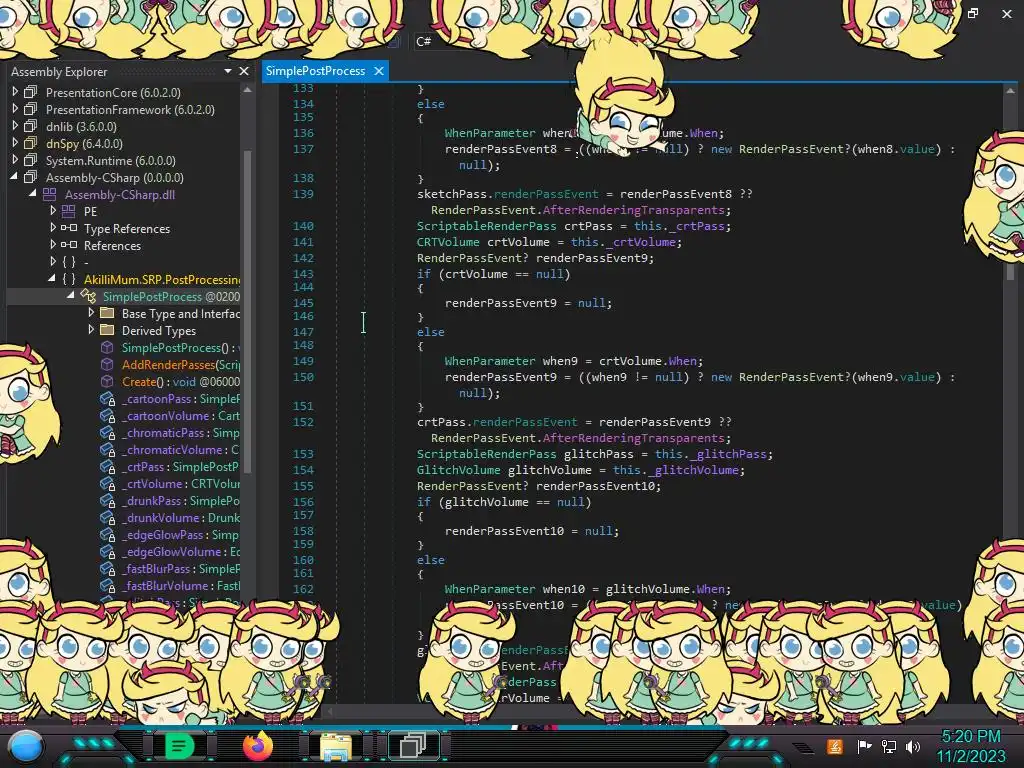This screenshot has width=1024, height=768.
Task: Click the dnlib assembly icon
Action: click(x=31, y=126)
